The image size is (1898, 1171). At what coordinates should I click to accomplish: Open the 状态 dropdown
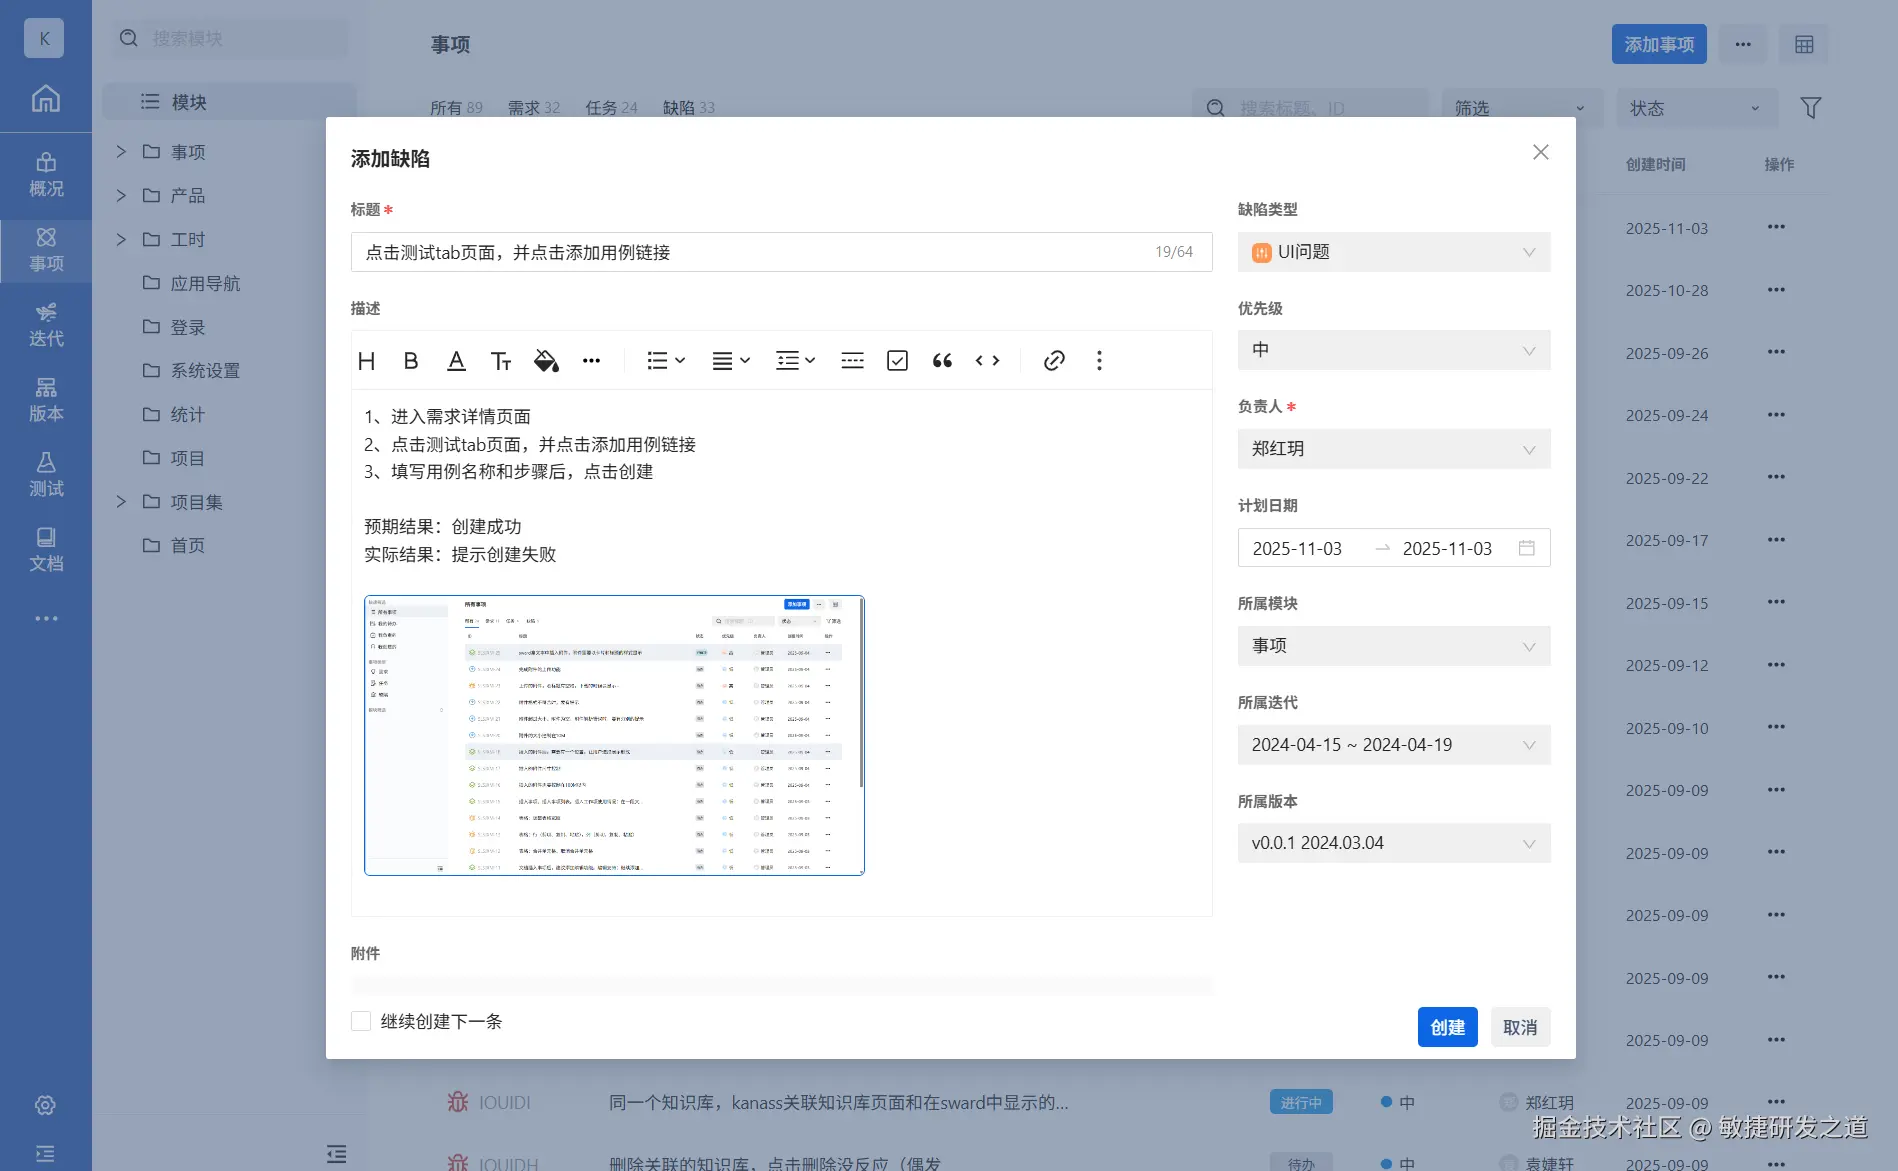[x=1697, y=108]
